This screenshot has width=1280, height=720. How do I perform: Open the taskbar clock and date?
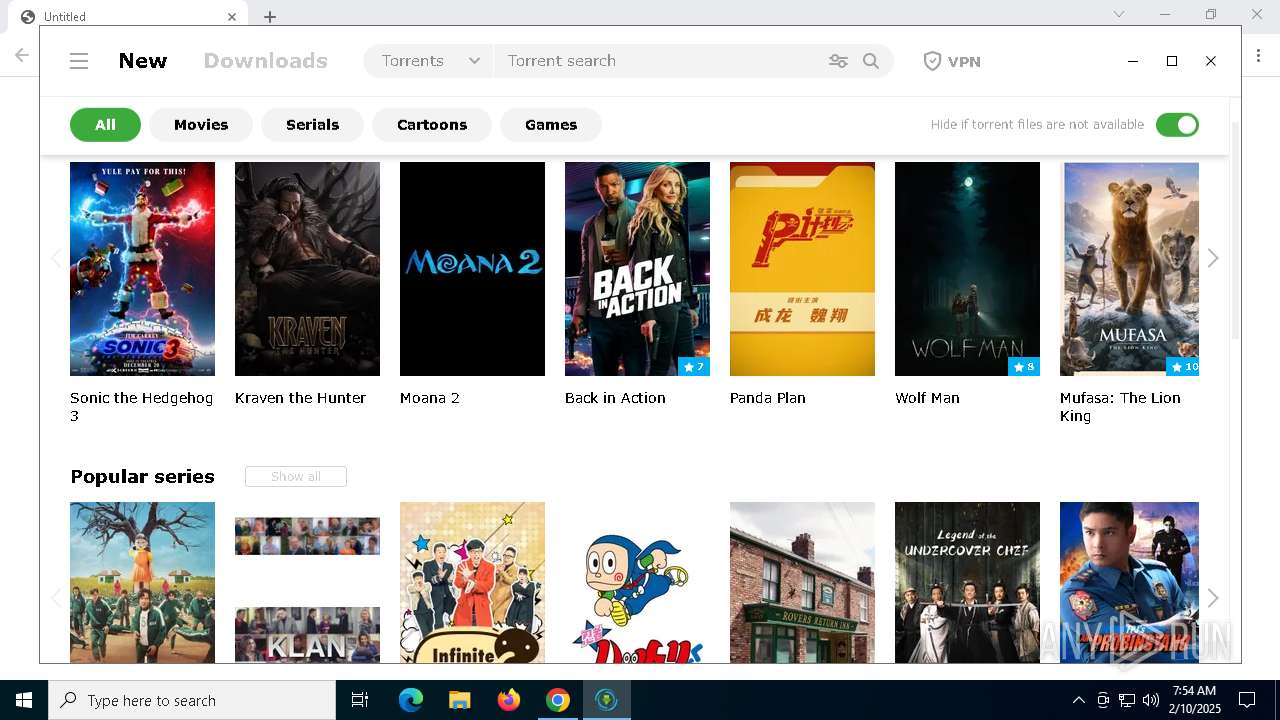(x=1195, y=700)
